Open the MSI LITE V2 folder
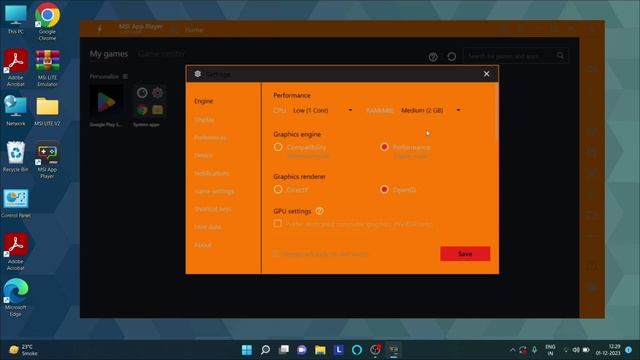640x360 pixels. click(47, 111)
